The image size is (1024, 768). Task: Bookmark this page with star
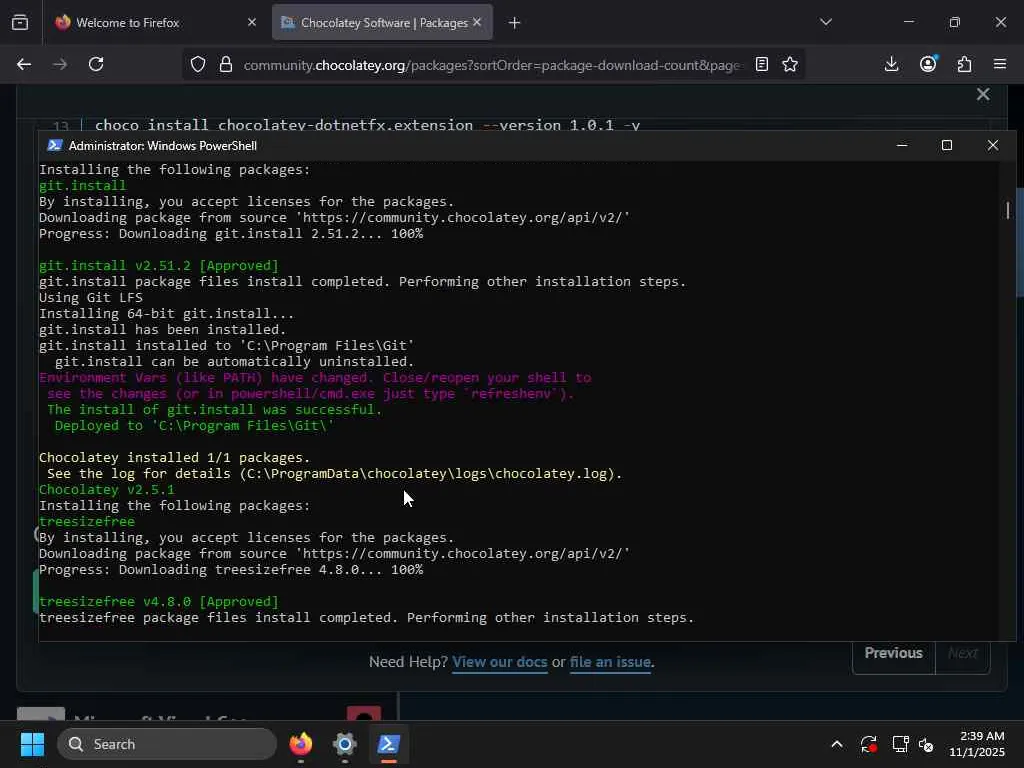click(x=790, y=64)
